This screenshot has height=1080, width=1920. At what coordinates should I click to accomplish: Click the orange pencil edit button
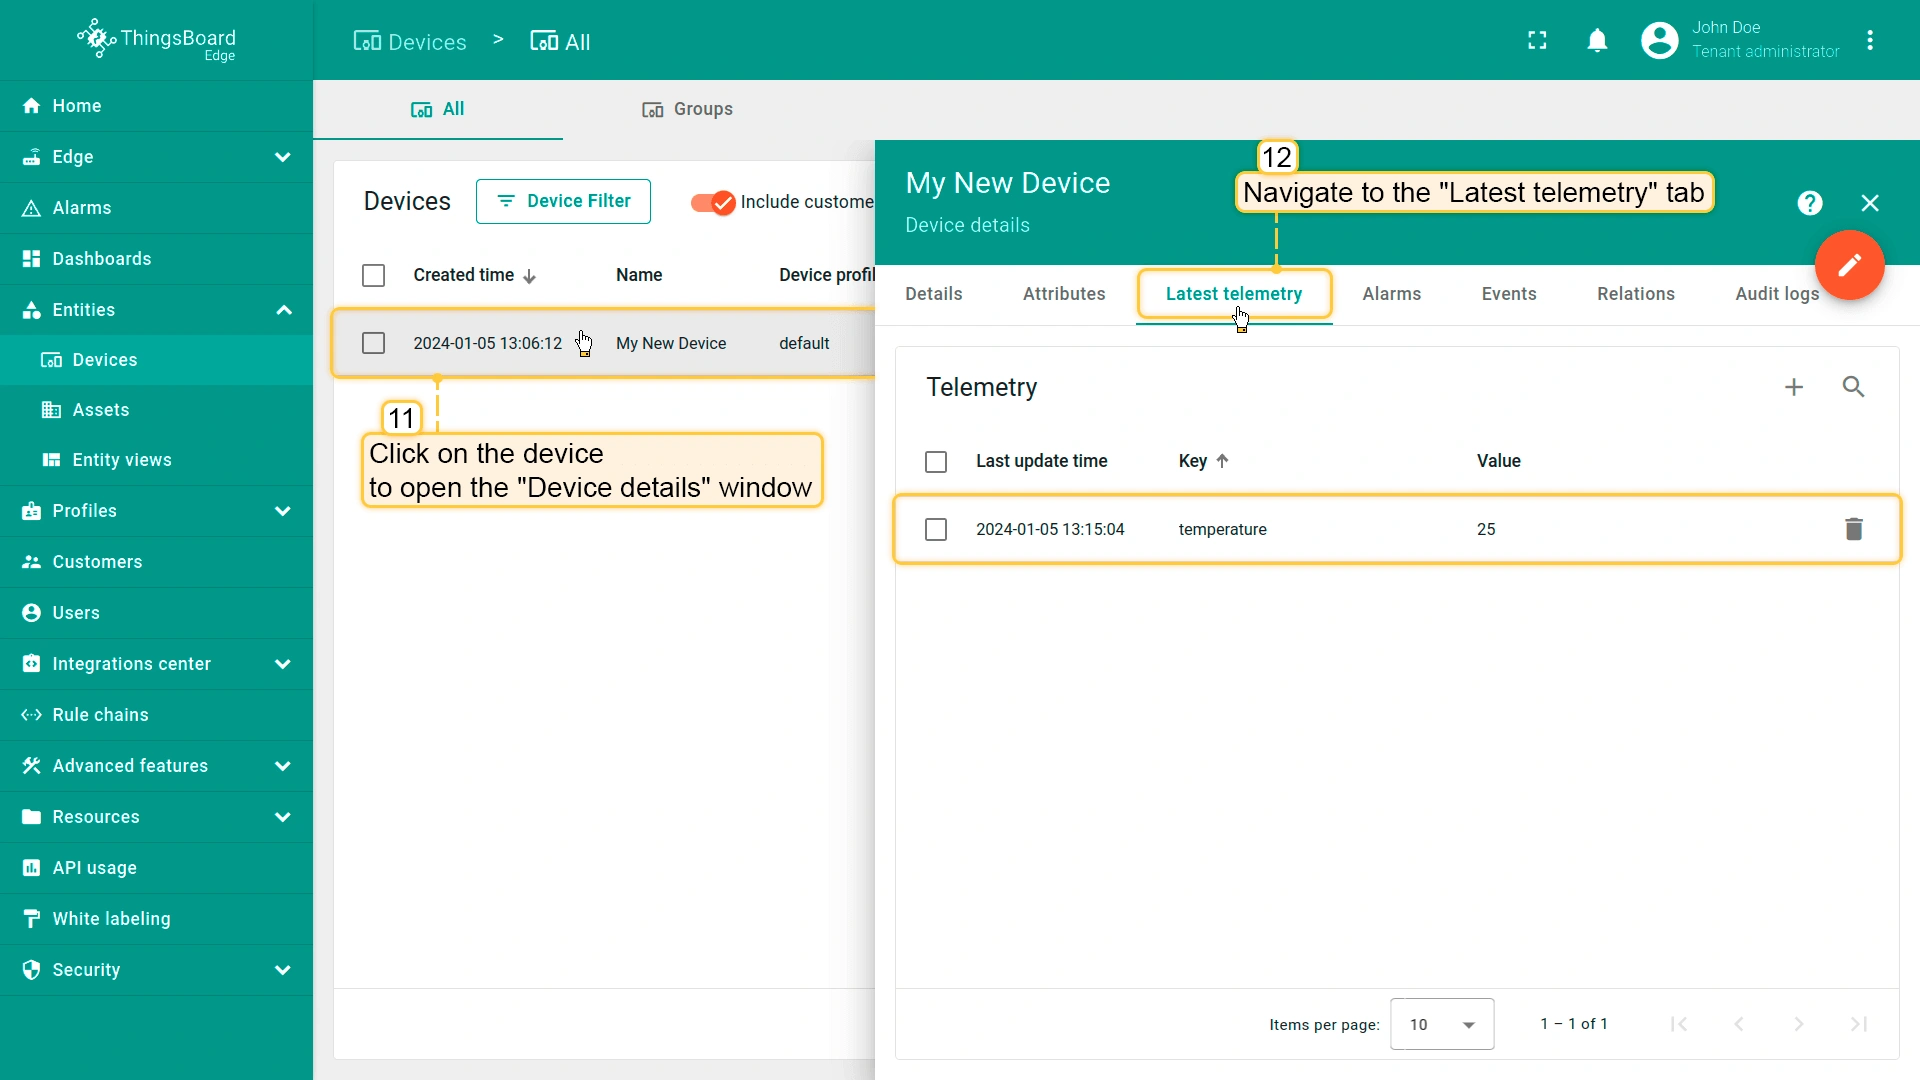click(x=1849, y=265)
